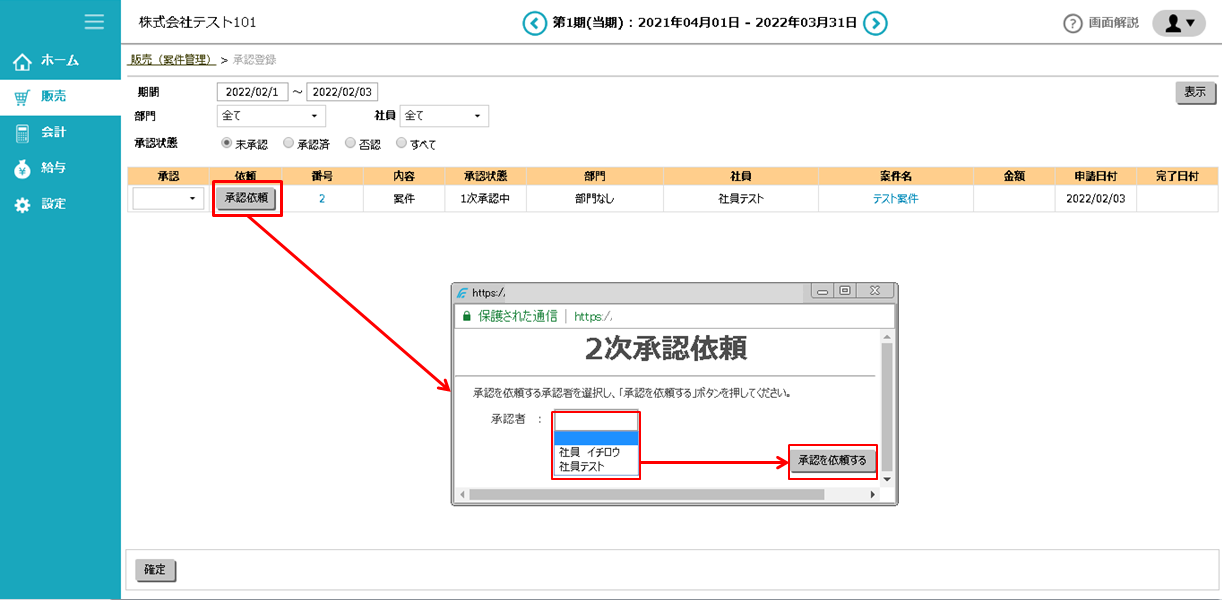Expand the 社員 dropdown
The image size is (1222, 600).
pyautogui.click(x=444, y=117)
